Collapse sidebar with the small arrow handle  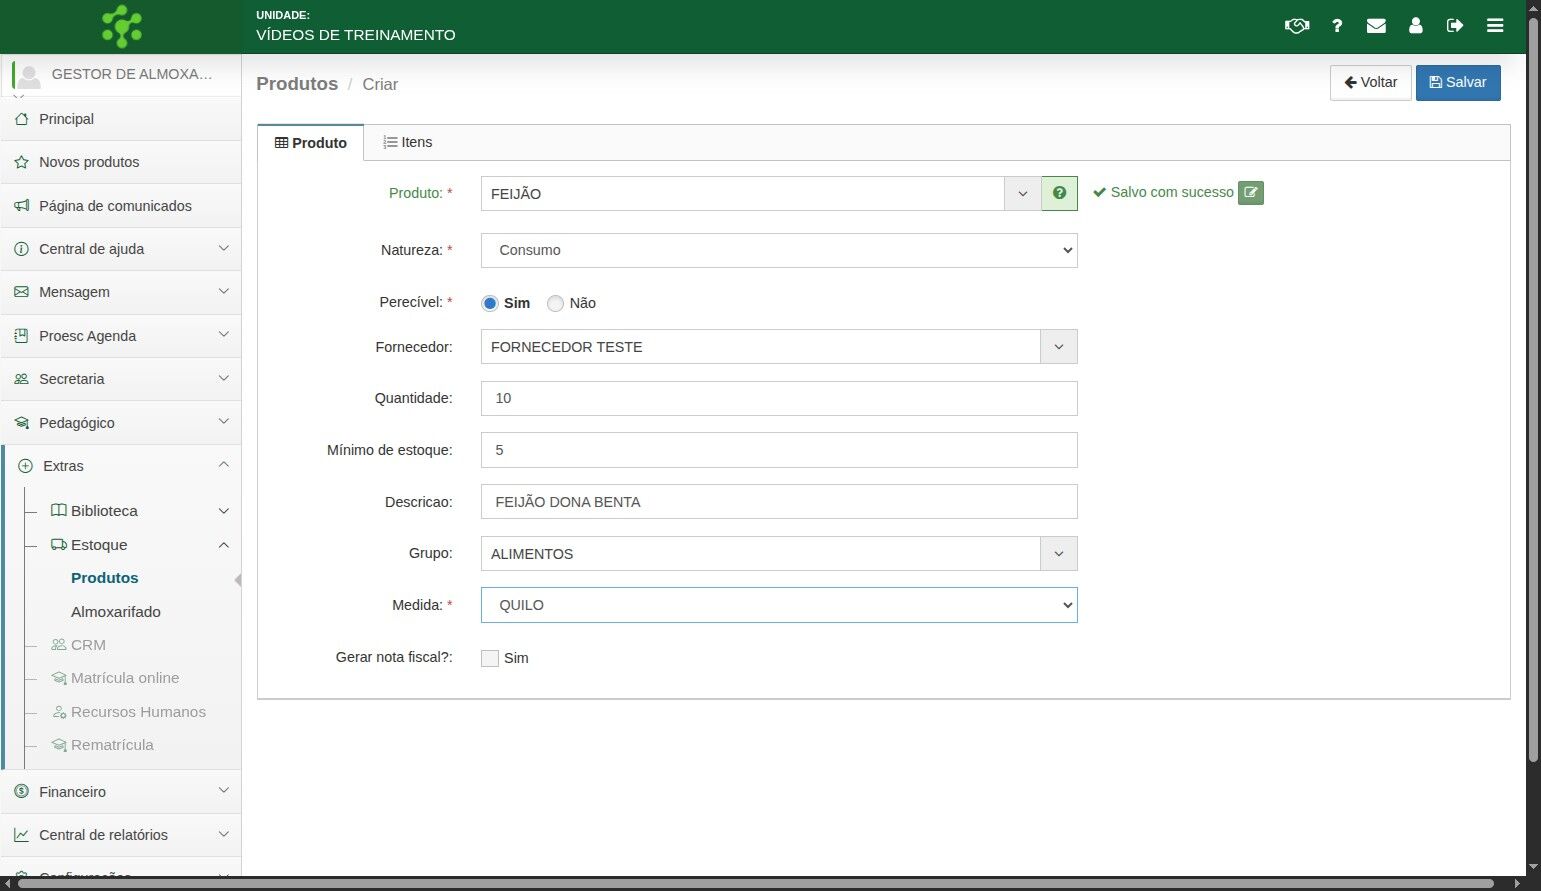point(237,580)
